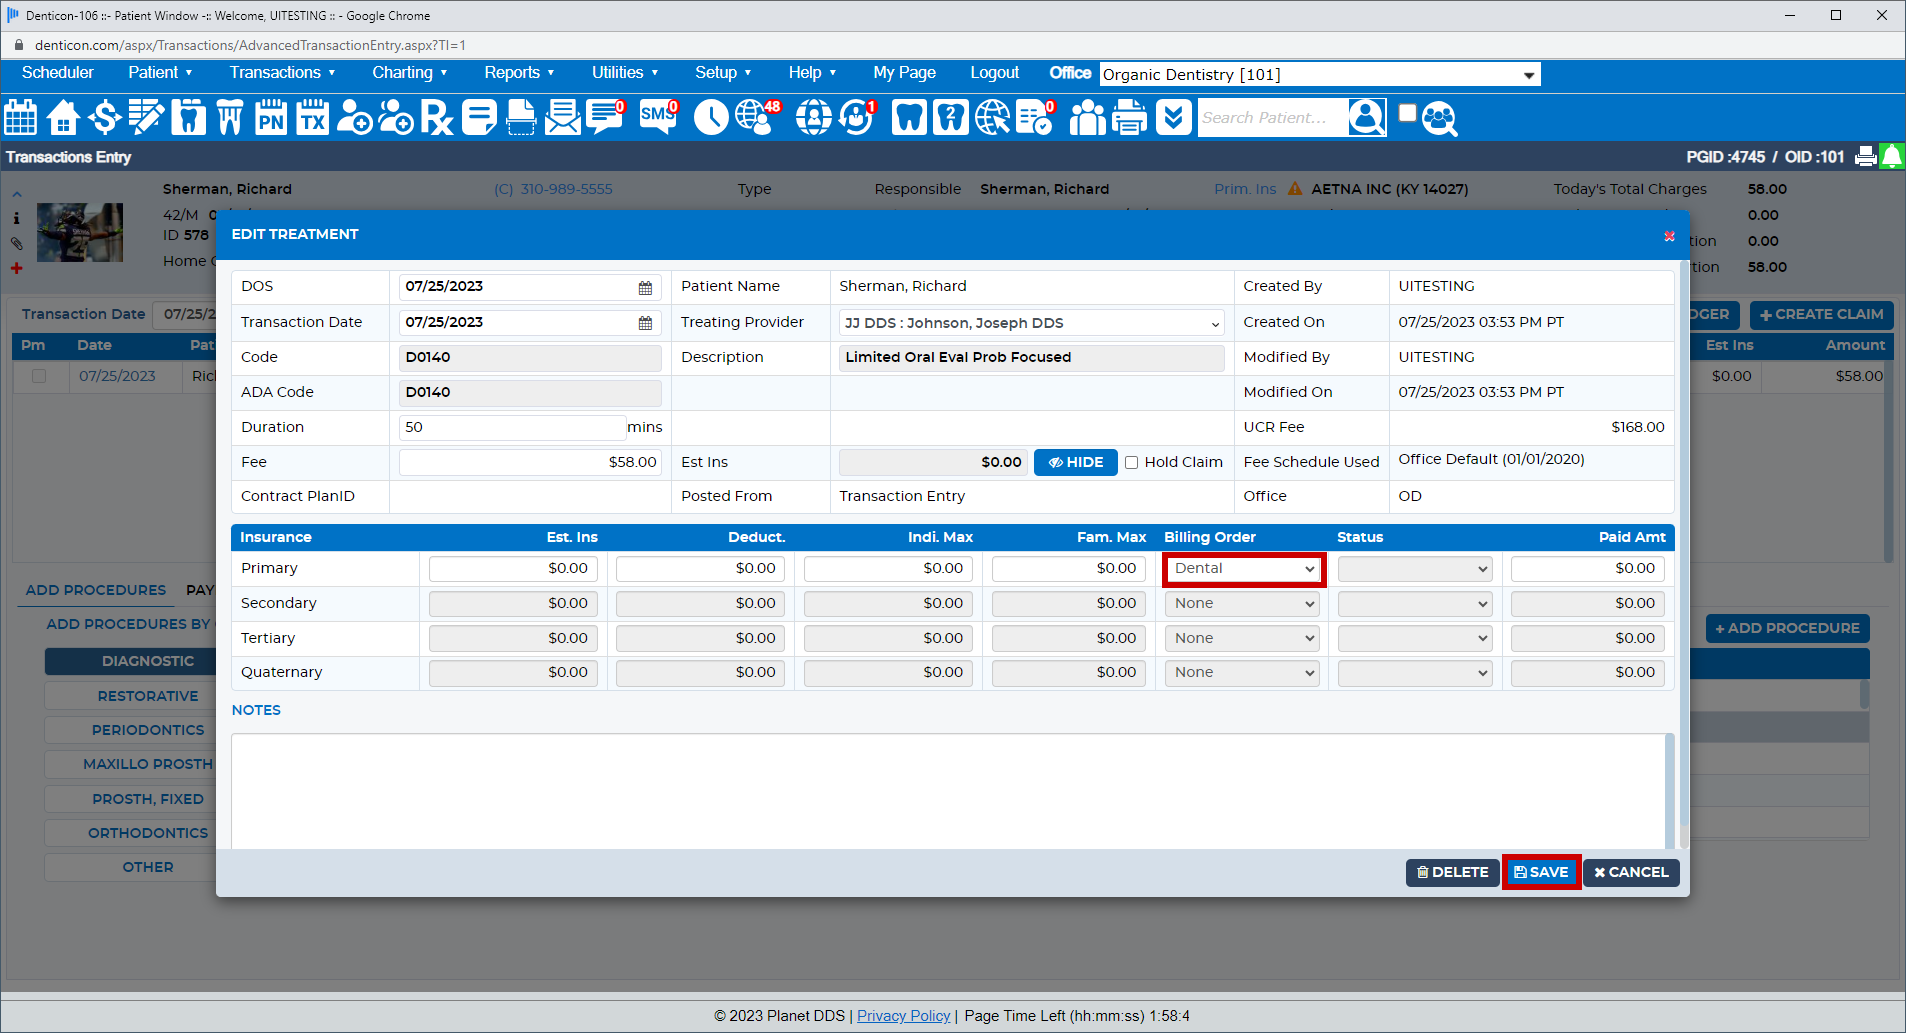The width and height of the screenshot is (1906, 1033).
Task: Open the TX treatment plan icon
Action: click(311, 117)
